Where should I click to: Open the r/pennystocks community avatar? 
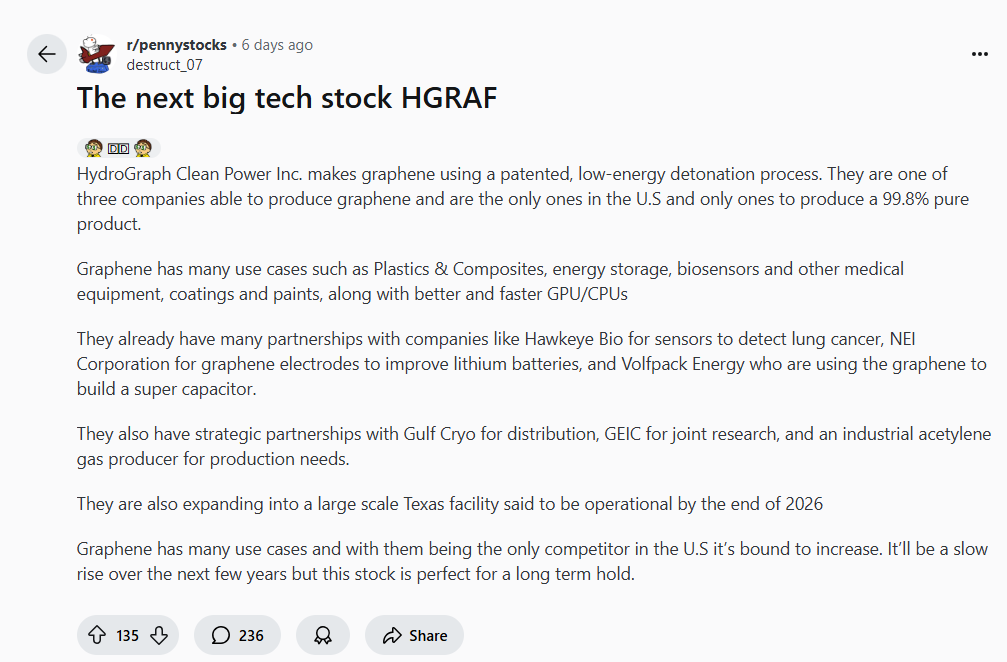(x=97, y=54)
